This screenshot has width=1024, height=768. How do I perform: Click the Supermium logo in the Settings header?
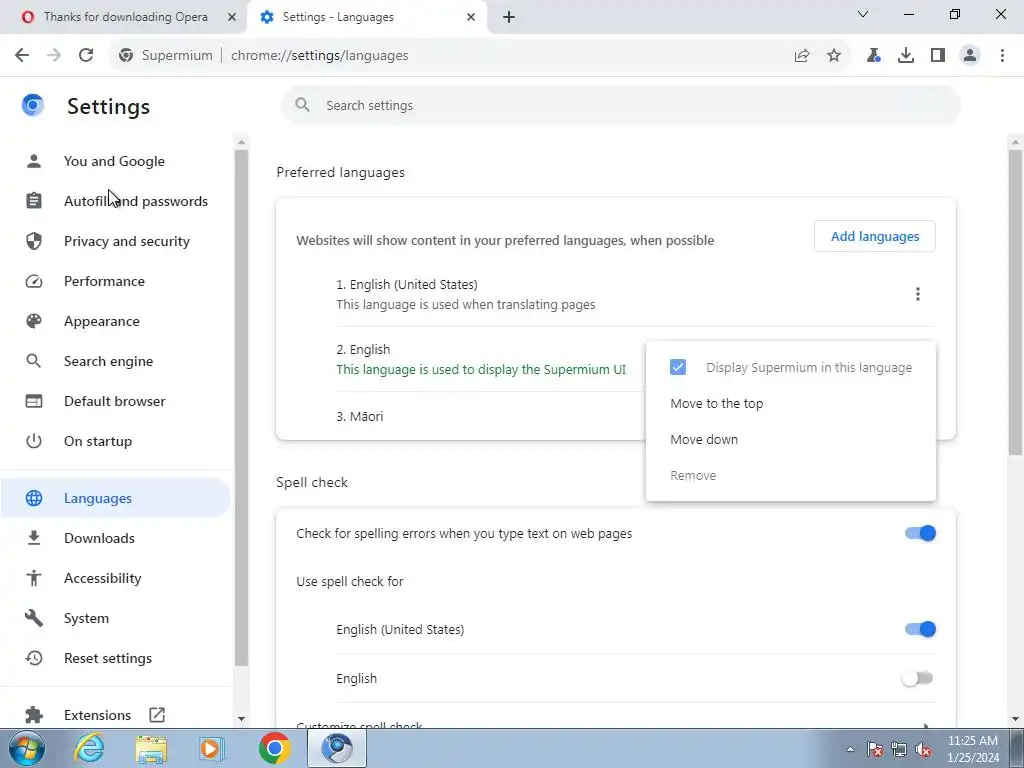pyautogui.click(x=33, y=105)
